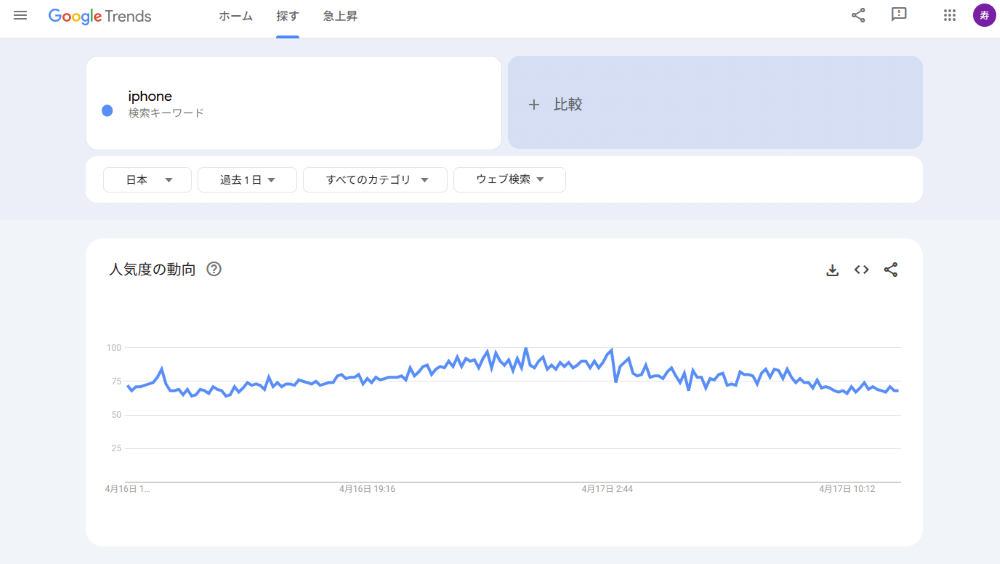Viewport: 1000px width, 564px height.
Task: Edit the iphone search term field
Action: [293, 103]
